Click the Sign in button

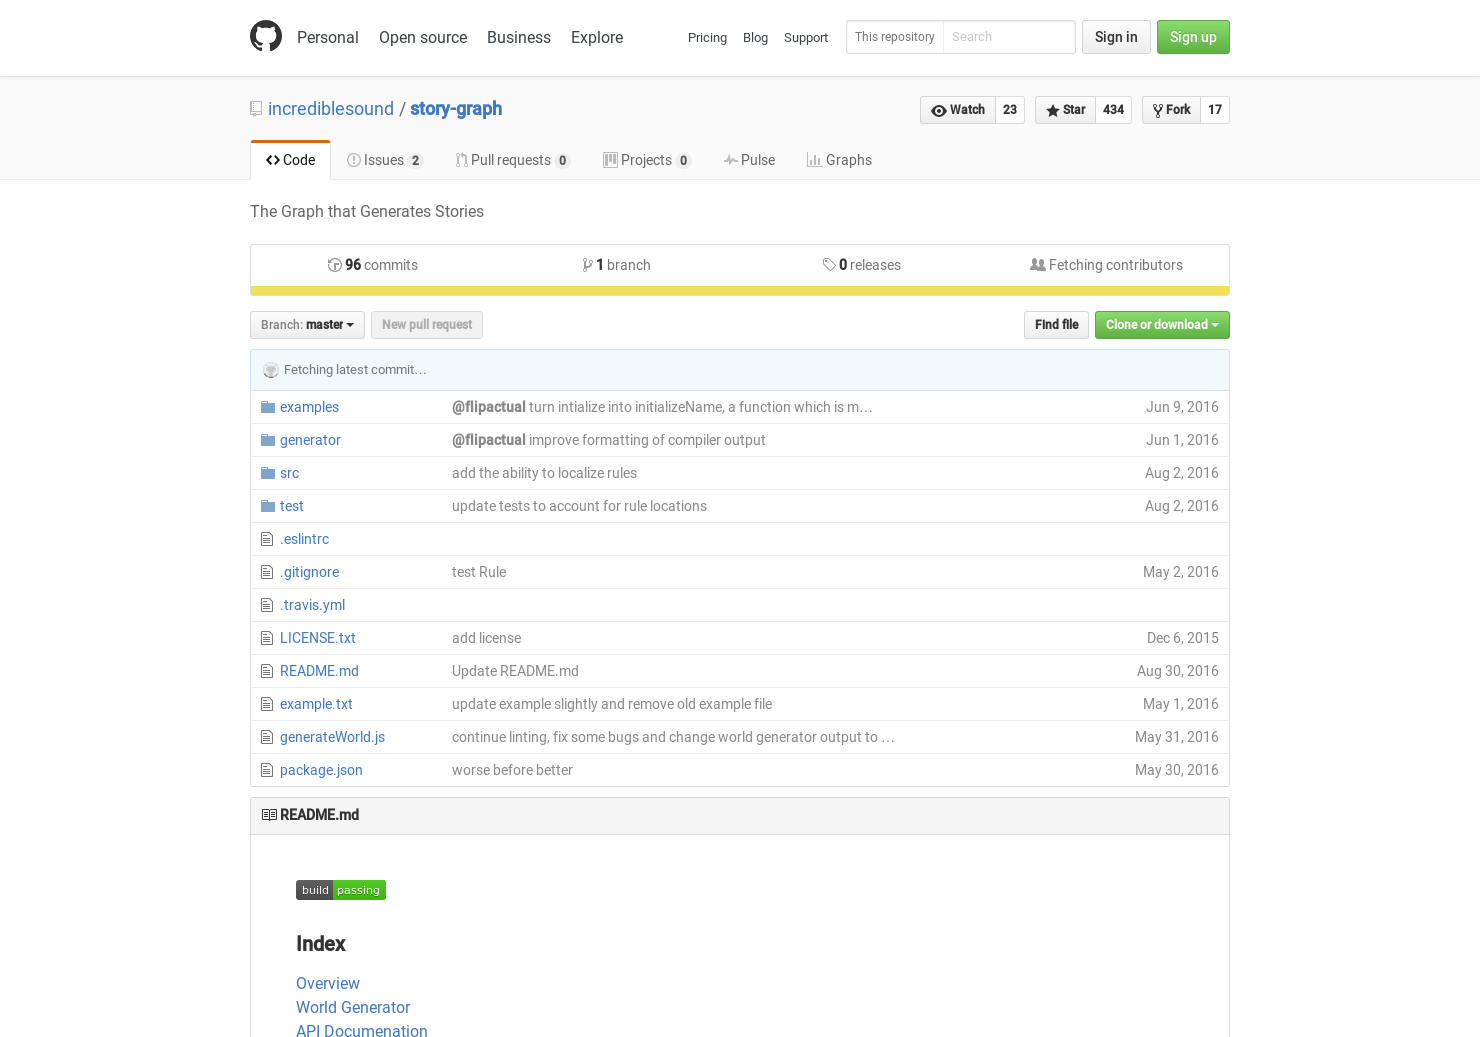click(1116, 37)
